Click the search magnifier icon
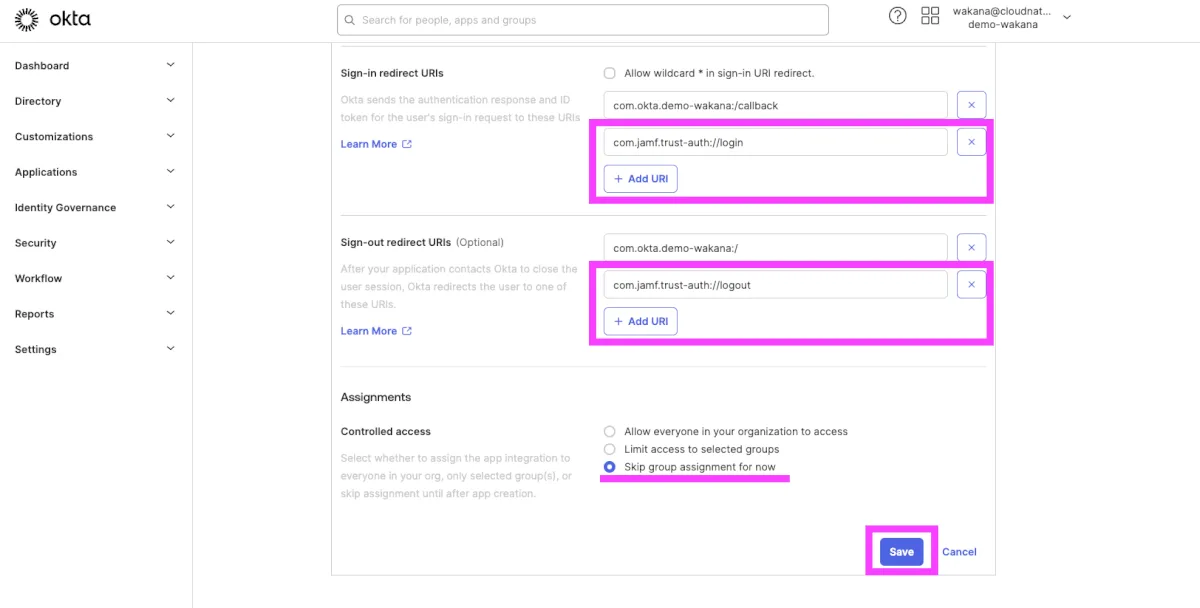Viewport: 1200px width, 608px height. coord(350,20)
